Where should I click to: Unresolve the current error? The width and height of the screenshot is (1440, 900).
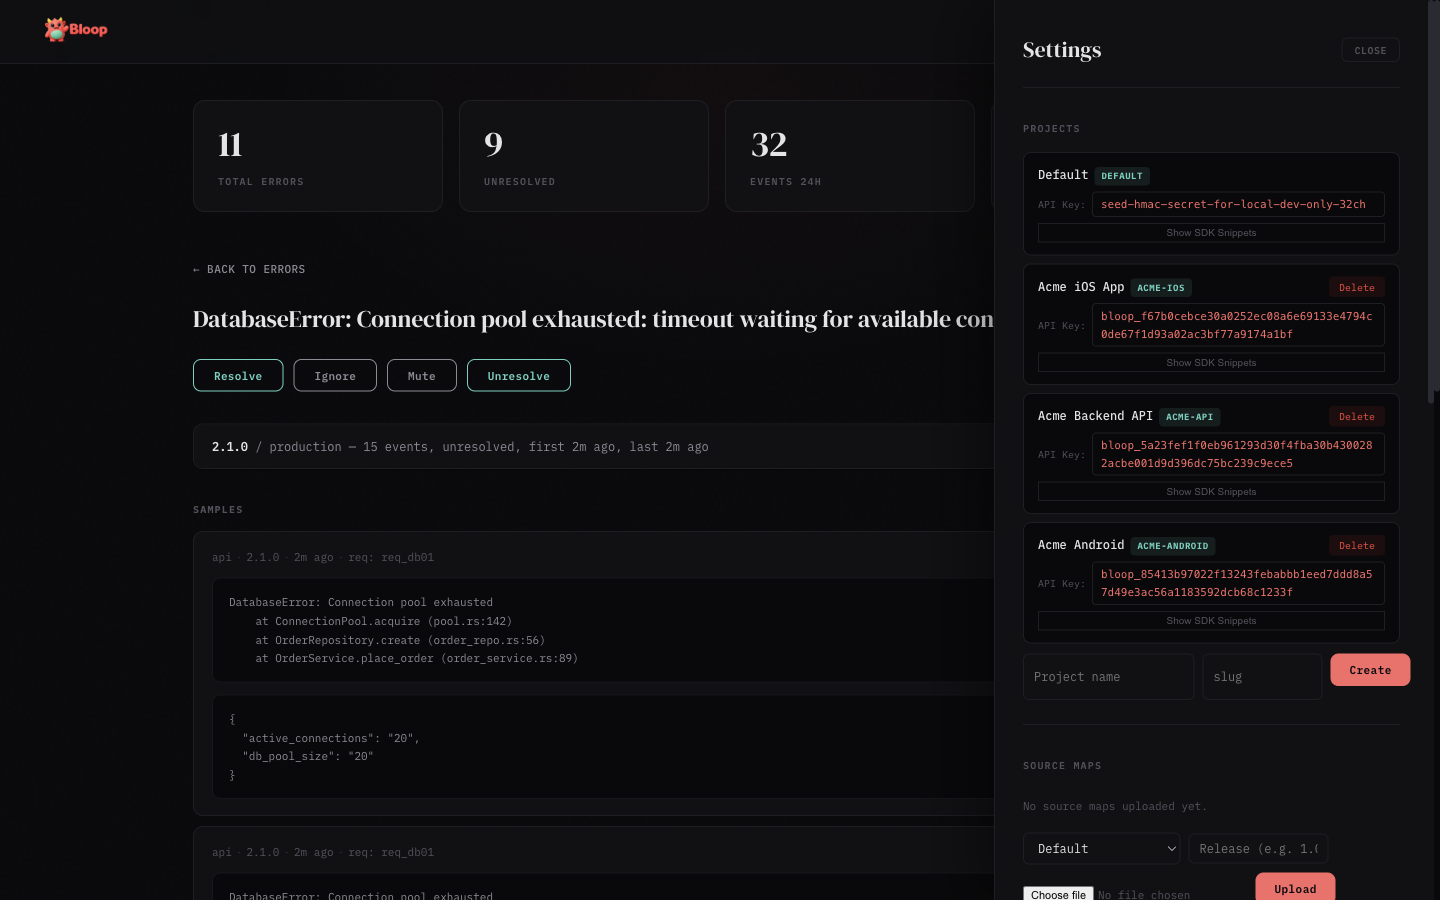coord(518,375)
